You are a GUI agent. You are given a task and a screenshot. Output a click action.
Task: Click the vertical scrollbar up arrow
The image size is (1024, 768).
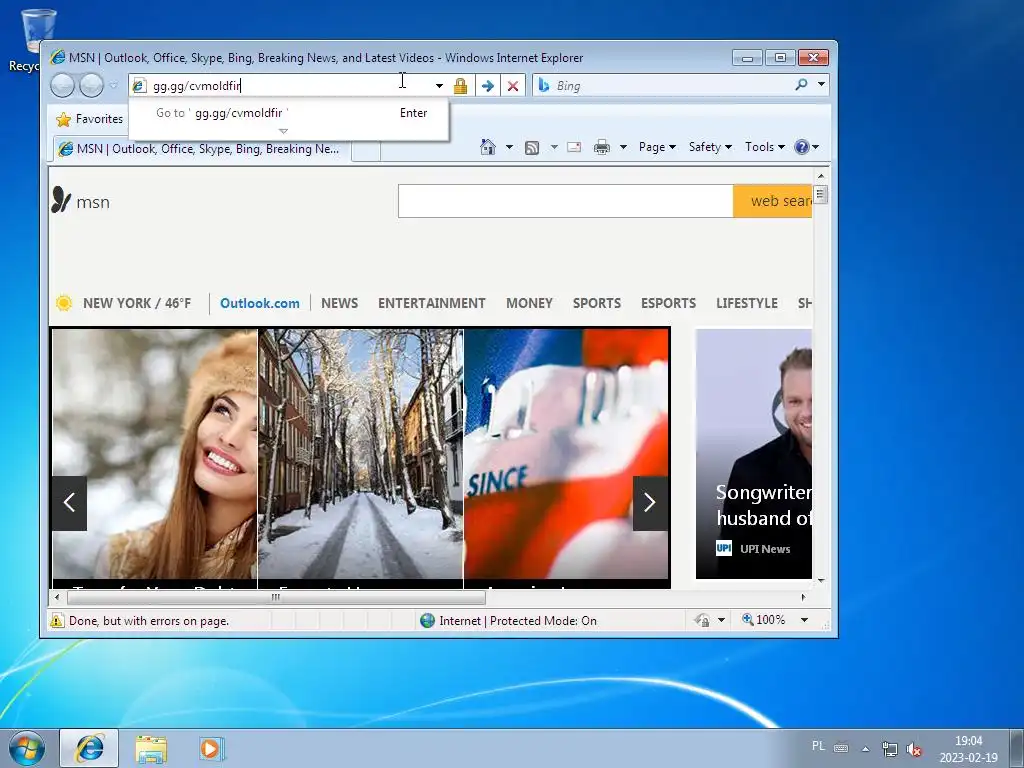tap(821, 176)
